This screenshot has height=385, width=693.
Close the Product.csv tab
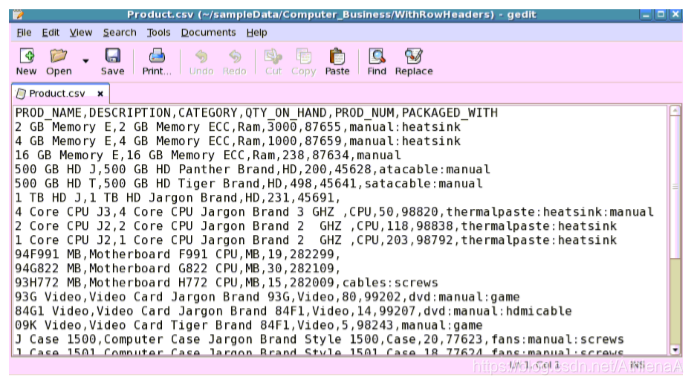pos(100,94)
